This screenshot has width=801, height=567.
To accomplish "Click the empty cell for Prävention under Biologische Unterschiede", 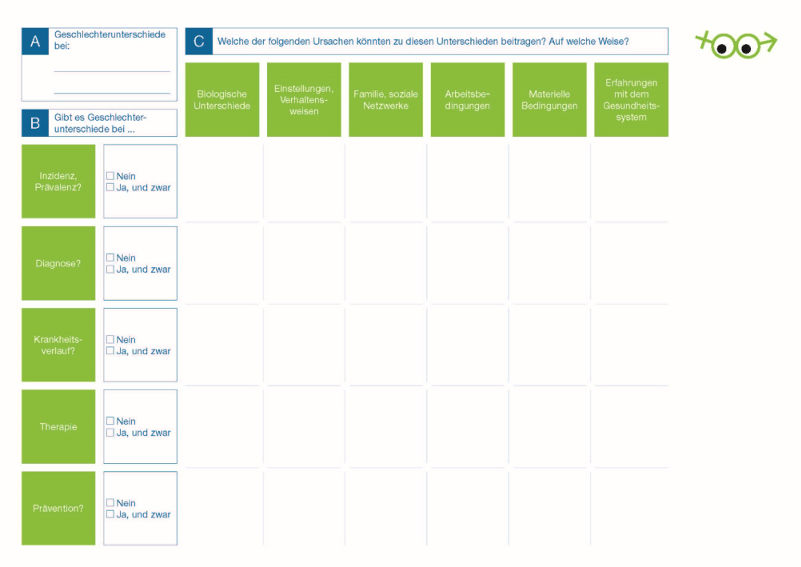I will (222, 508).
